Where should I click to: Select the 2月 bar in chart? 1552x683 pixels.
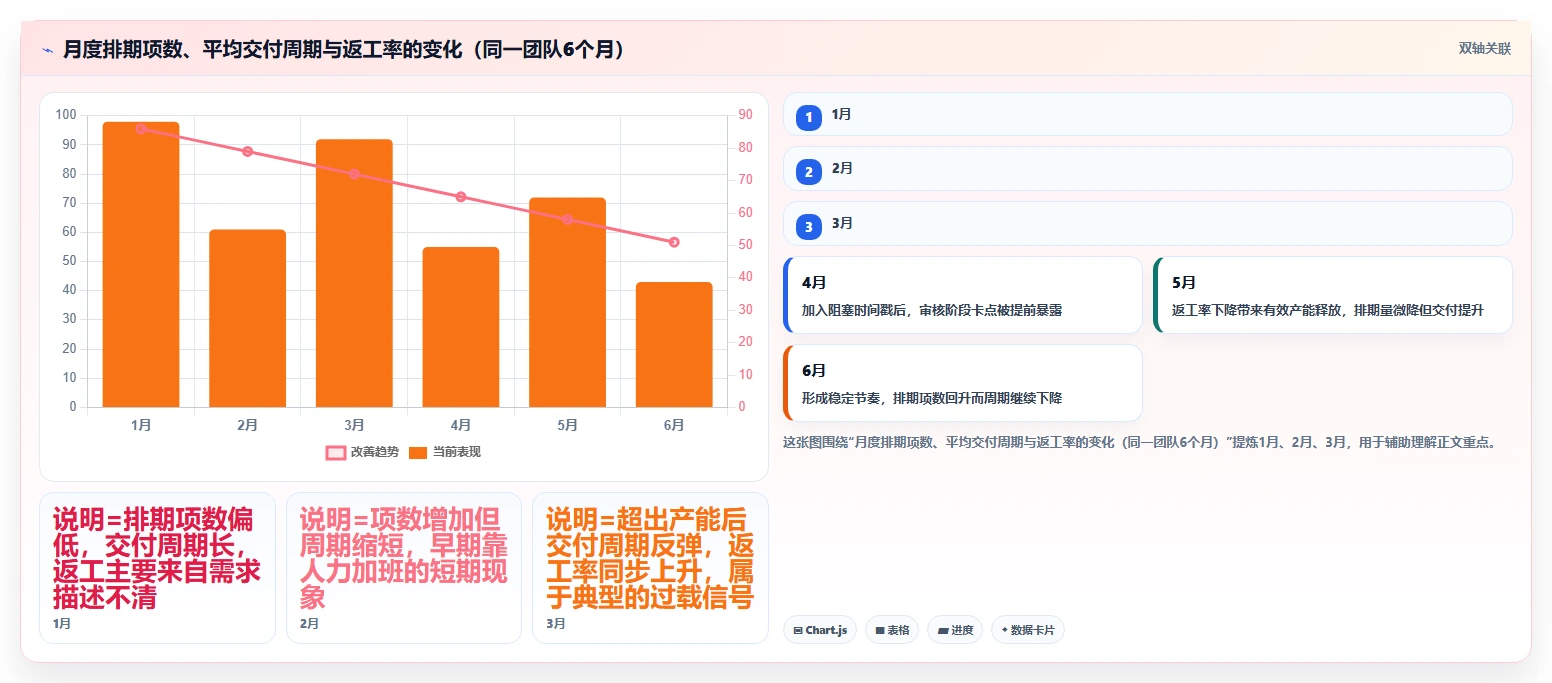click(x=247, y=318)
